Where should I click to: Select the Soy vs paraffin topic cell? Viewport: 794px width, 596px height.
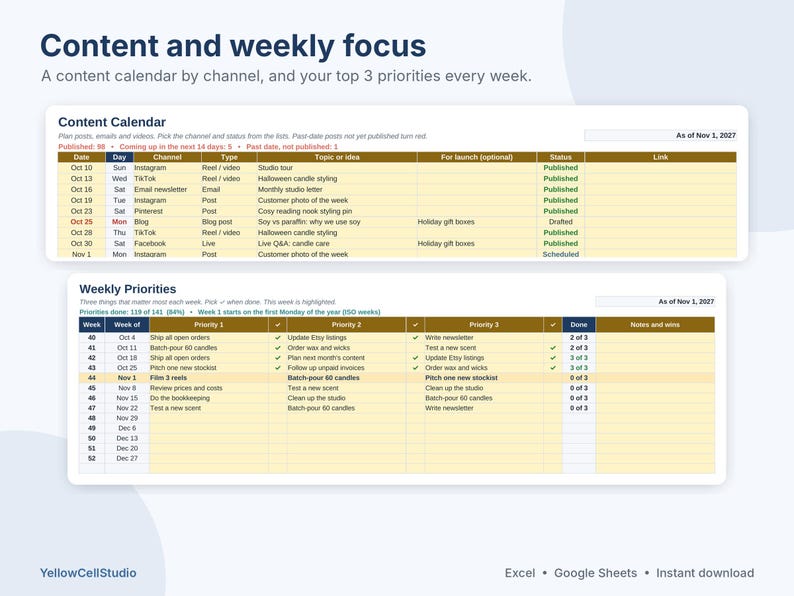[337, 222]
